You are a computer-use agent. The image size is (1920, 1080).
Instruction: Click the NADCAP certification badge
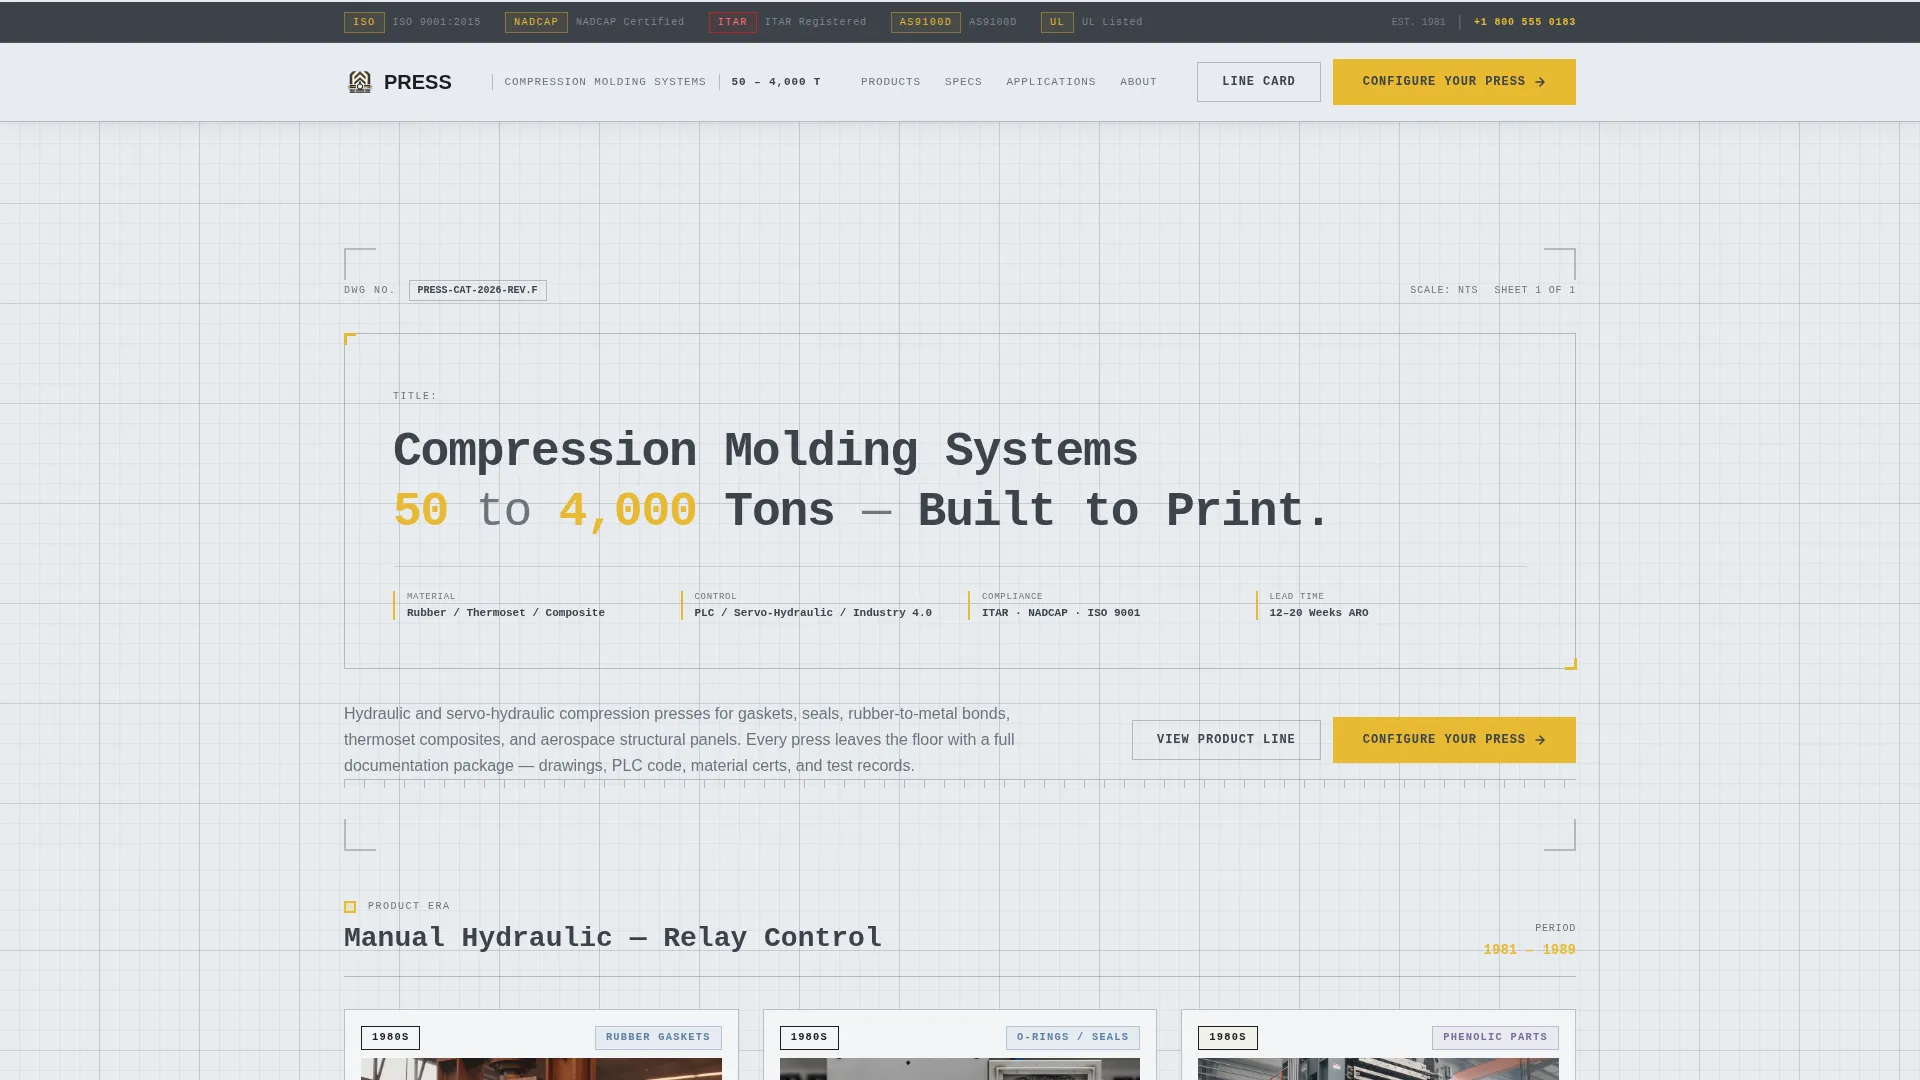click(536, 22)
